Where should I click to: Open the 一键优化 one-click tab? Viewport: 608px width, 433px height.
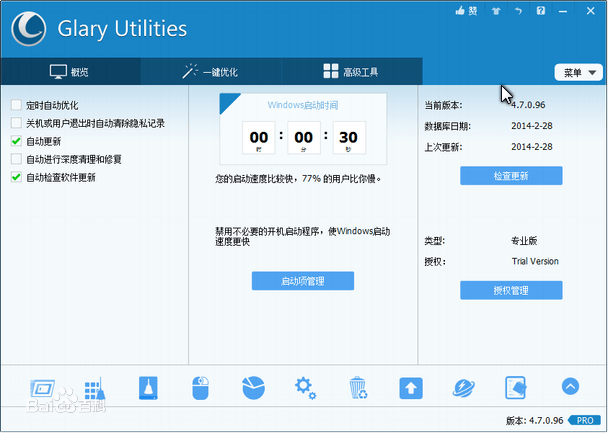click(x=211, y=72)
